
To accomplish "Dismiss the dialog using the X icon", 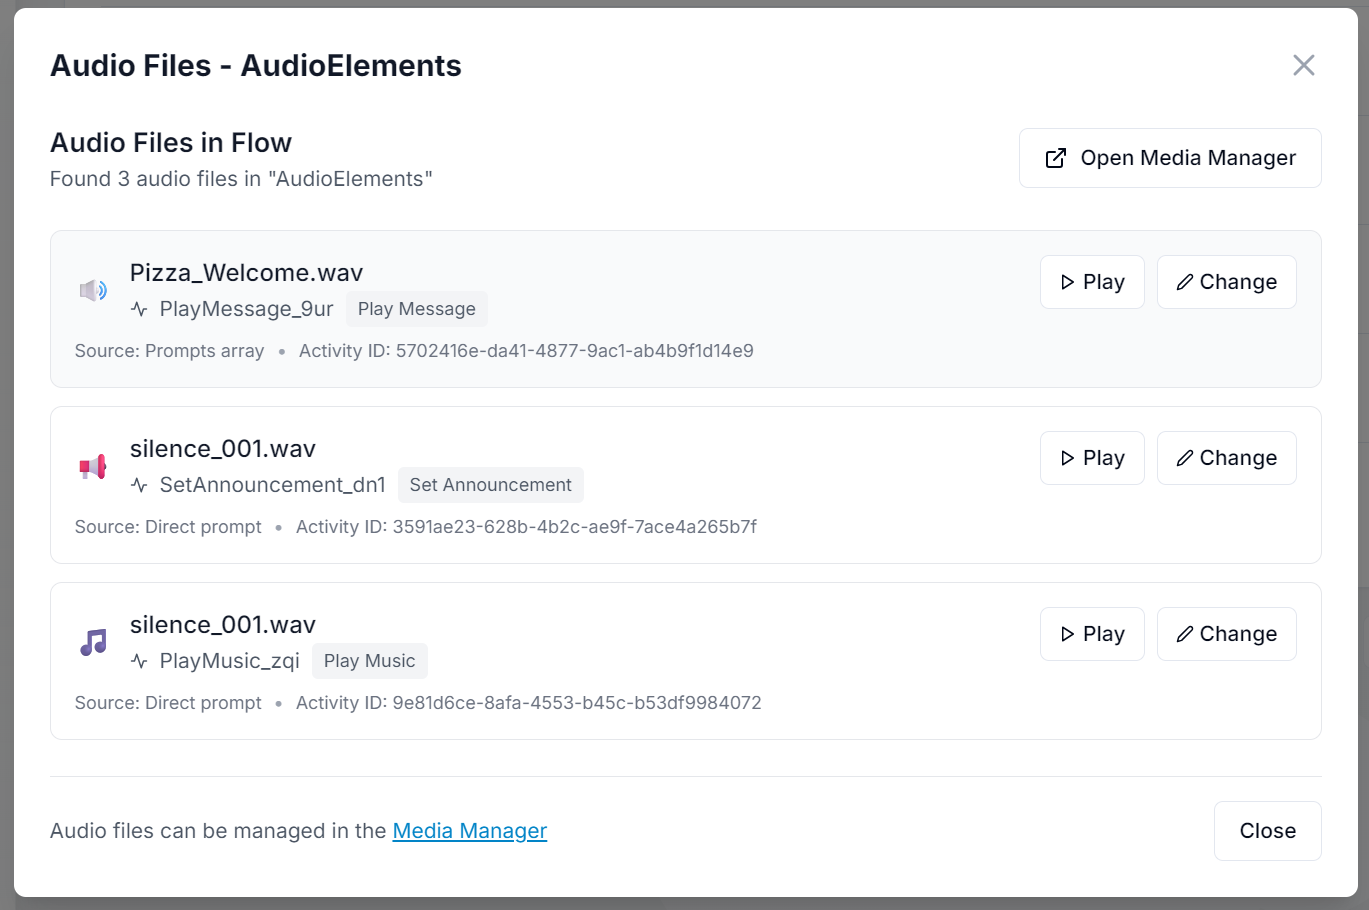I will tap(1303, 65).
